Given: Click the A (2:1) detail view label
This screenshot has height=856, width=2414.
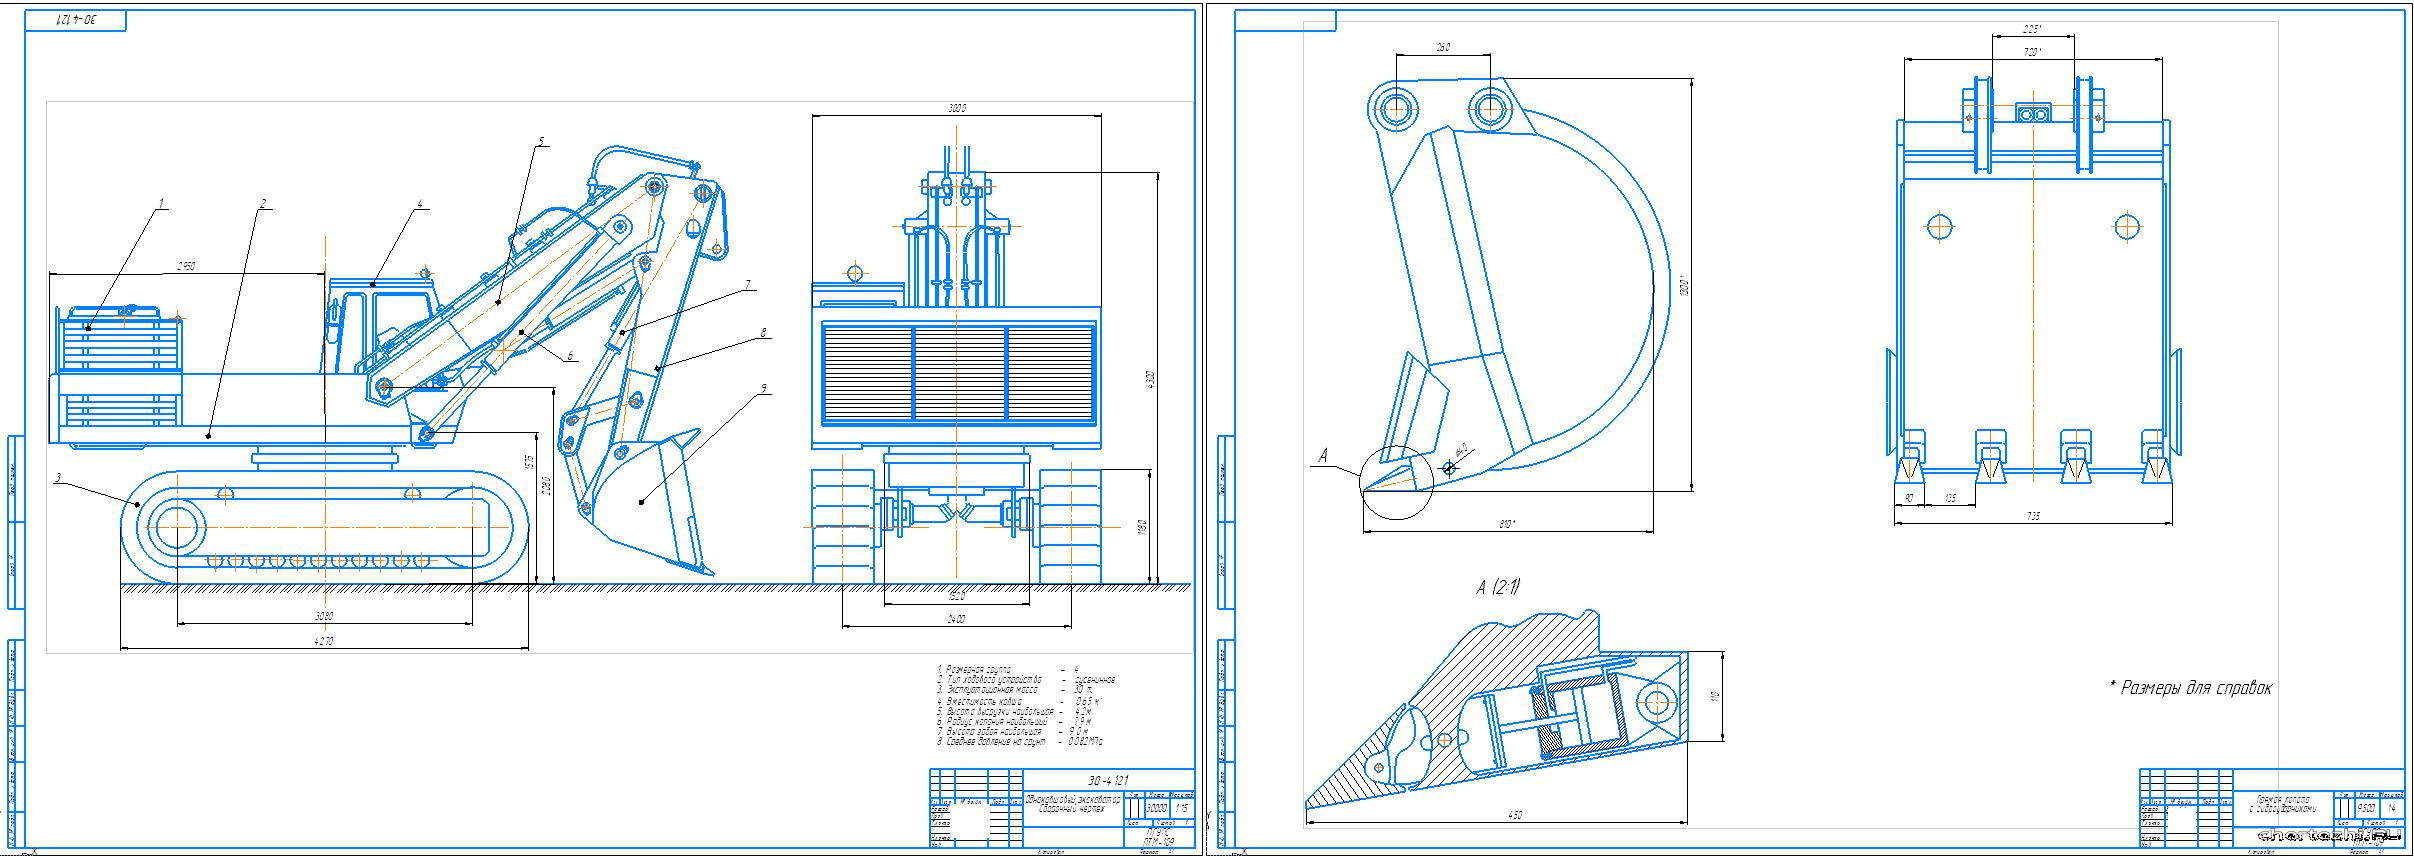Looking at the screenshot, I should tap(1497, 588).
